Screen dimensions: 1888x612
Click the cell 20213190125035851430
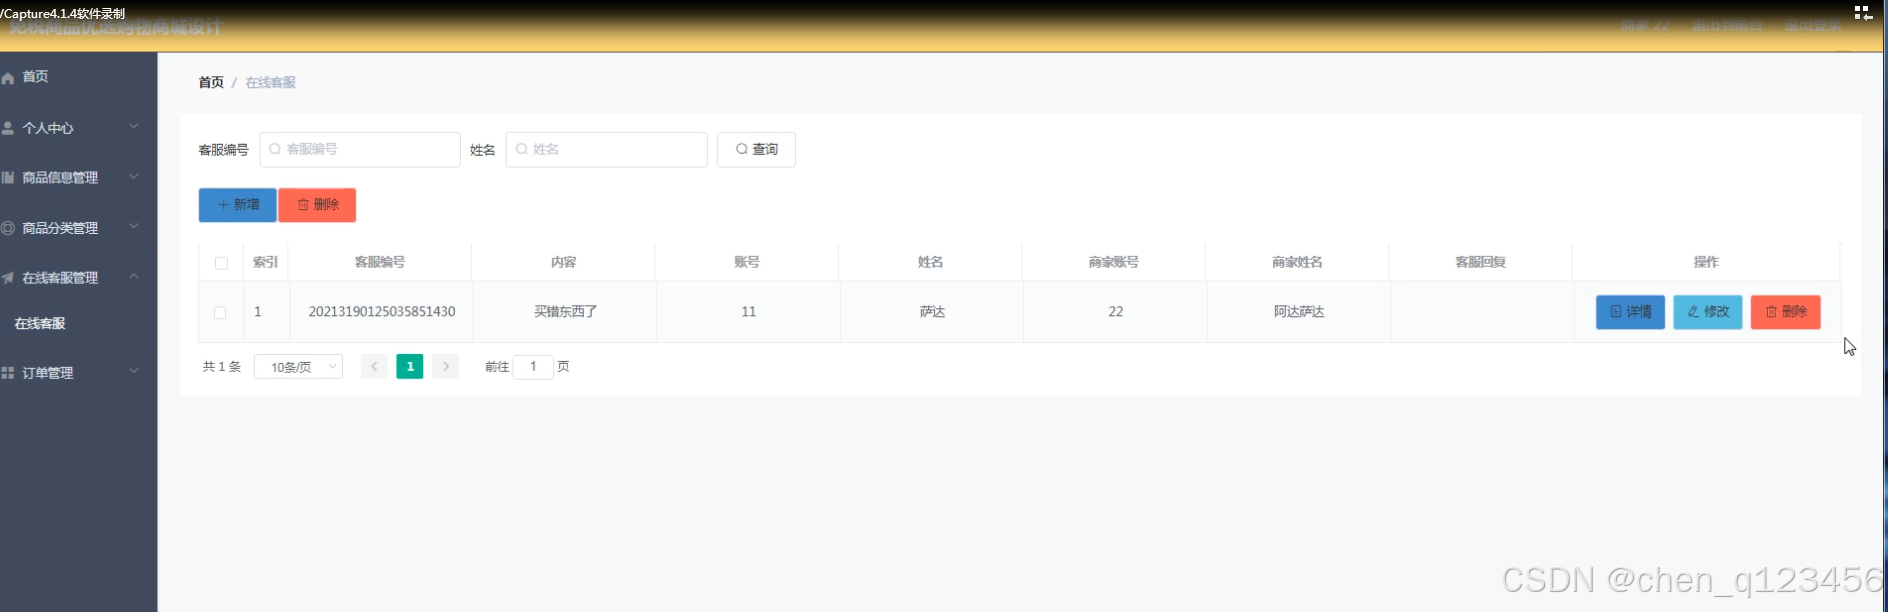point(382,312)
